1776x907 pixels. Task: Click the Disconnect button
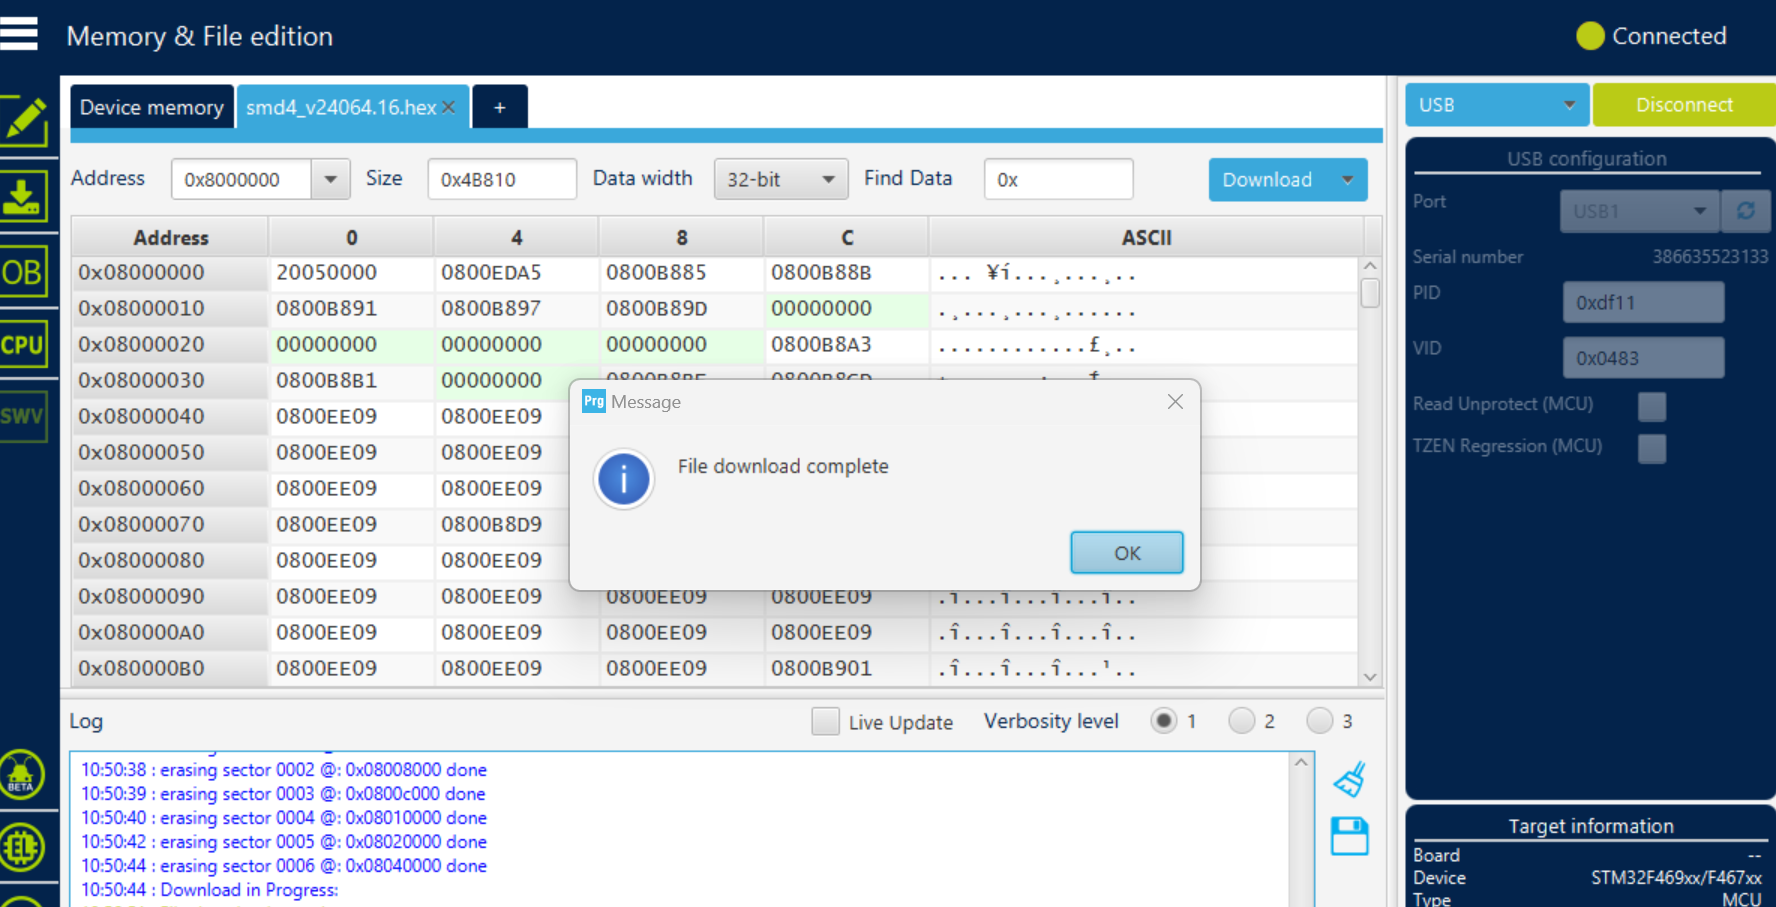click(x=1684, y=105)
